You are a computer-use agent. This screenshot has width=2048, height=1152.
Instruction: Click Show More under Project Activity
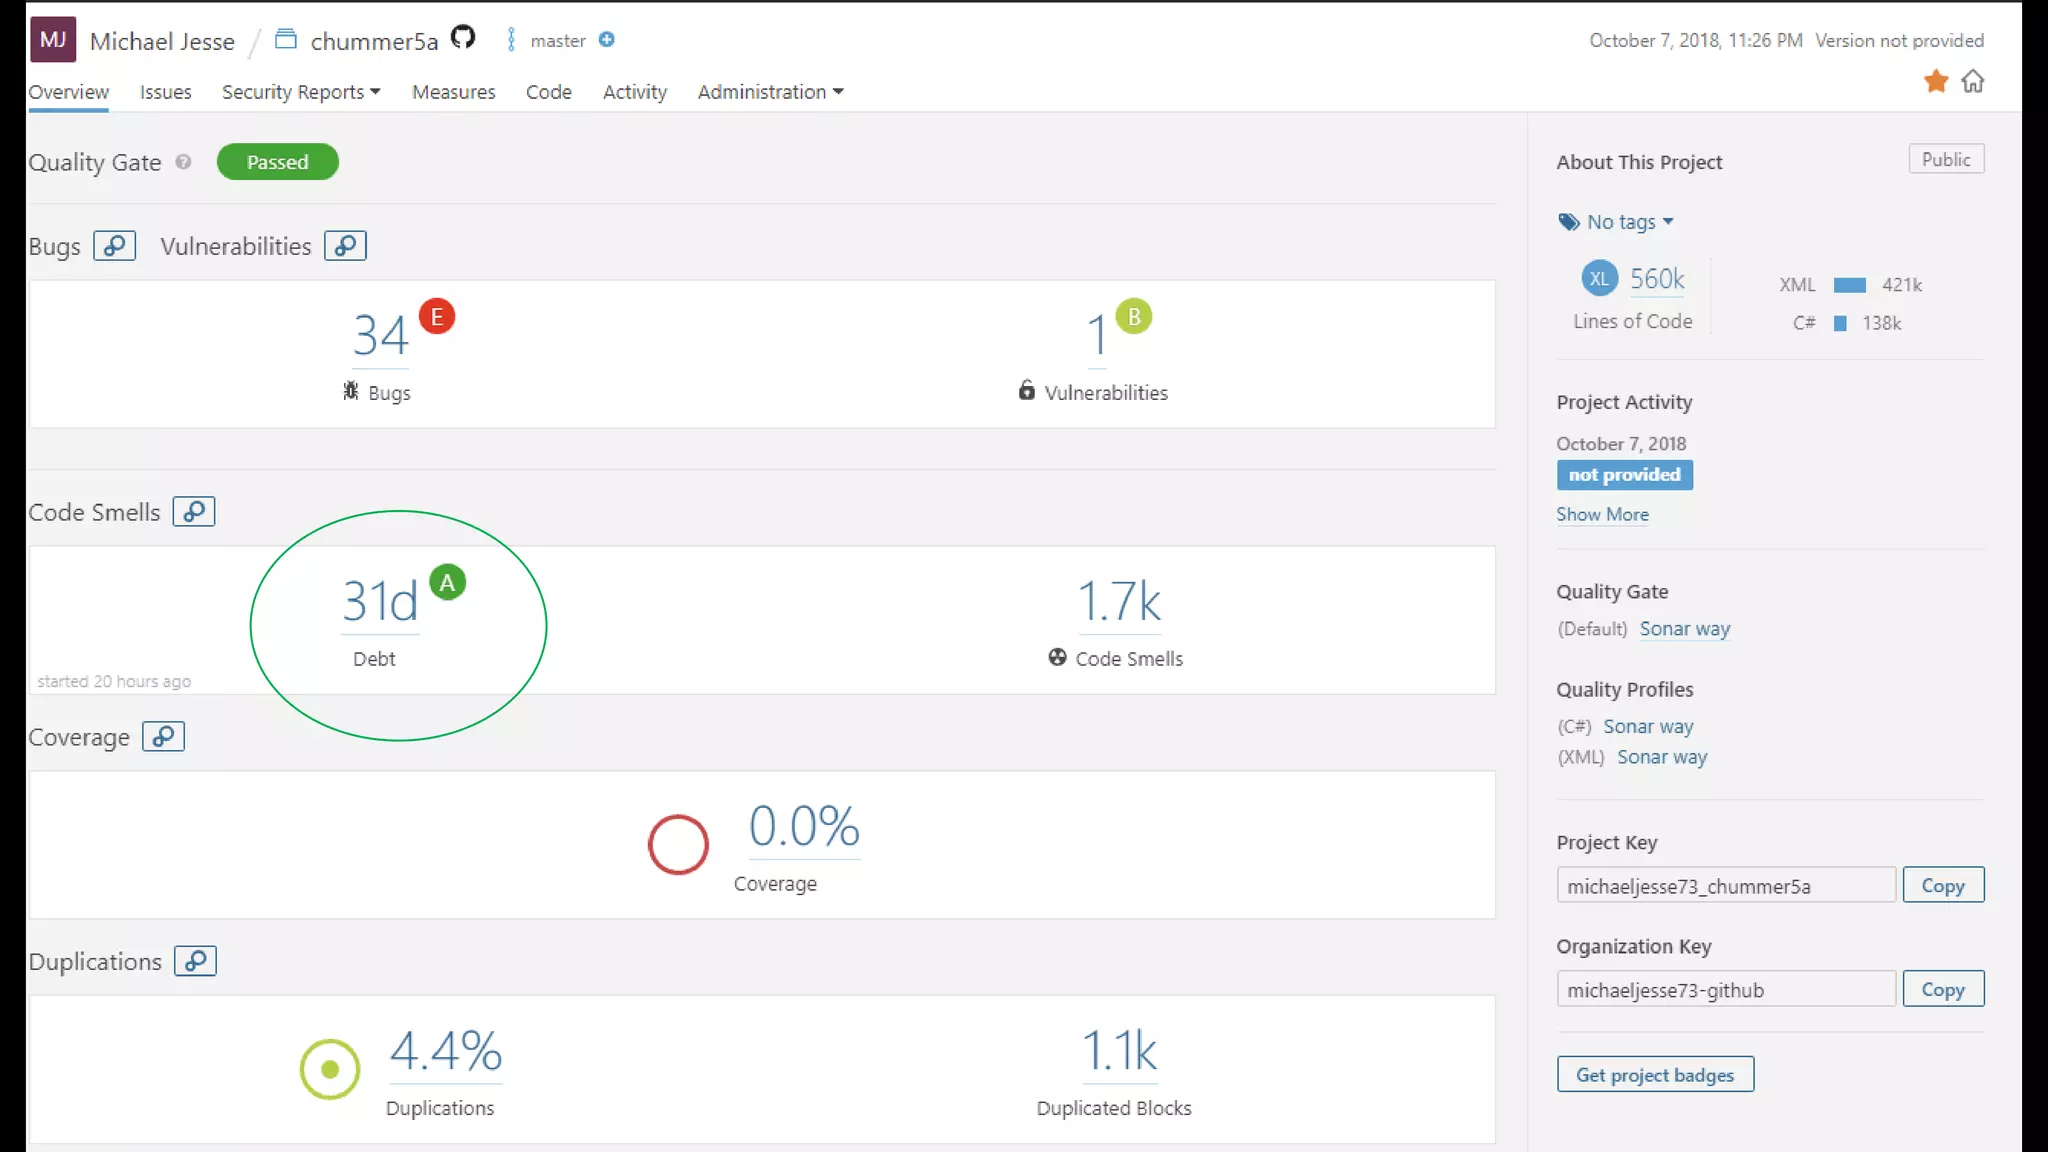[x=1602, y=514]
